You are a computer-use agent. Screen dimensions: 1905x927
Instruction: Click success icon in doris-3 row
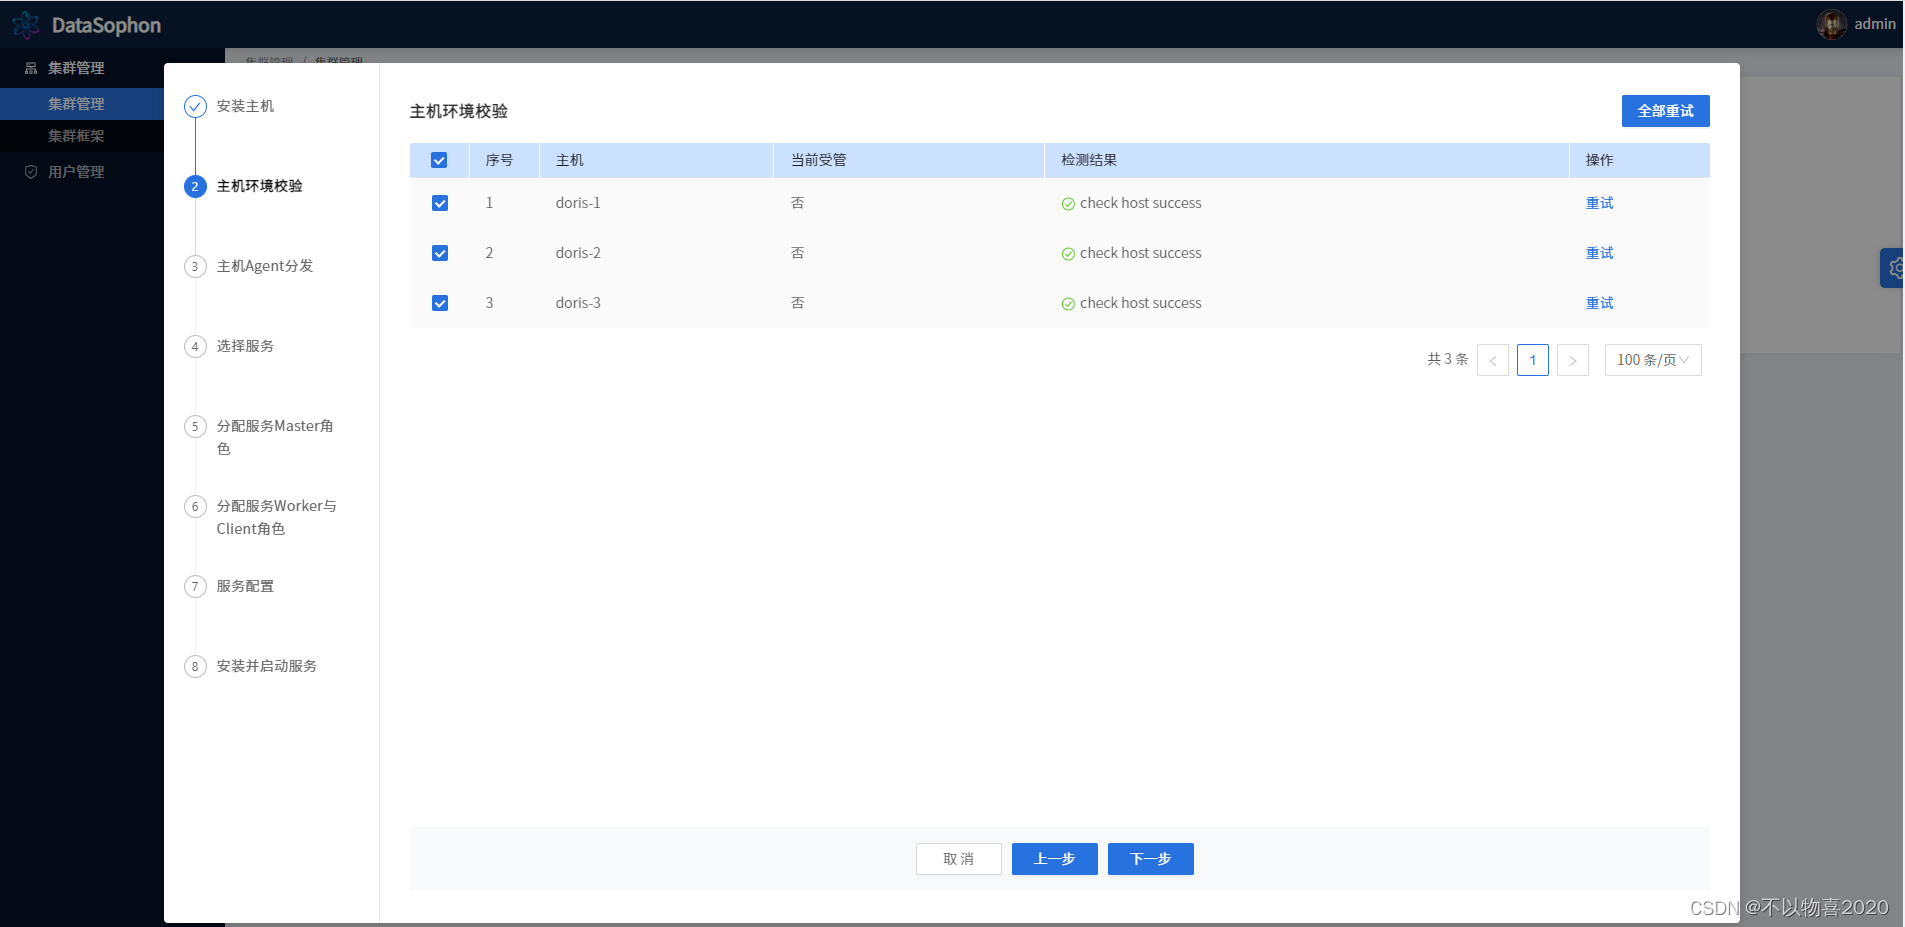(1068, 304)
